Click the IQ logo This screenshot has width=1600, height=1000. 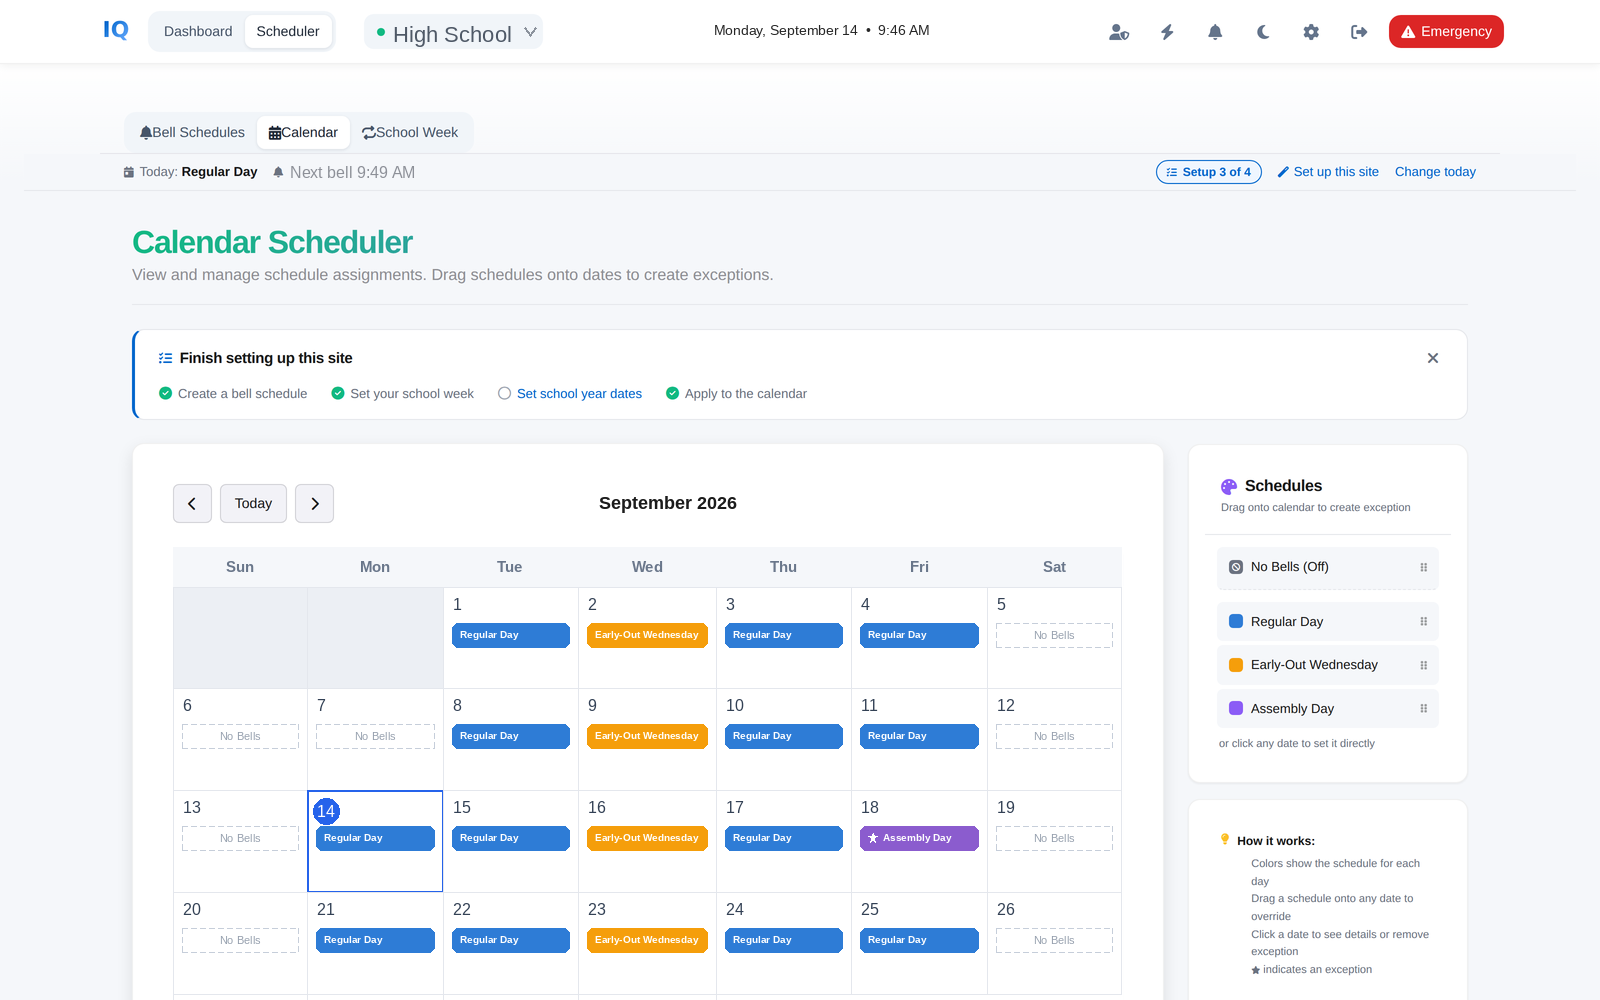coord(116,30)
